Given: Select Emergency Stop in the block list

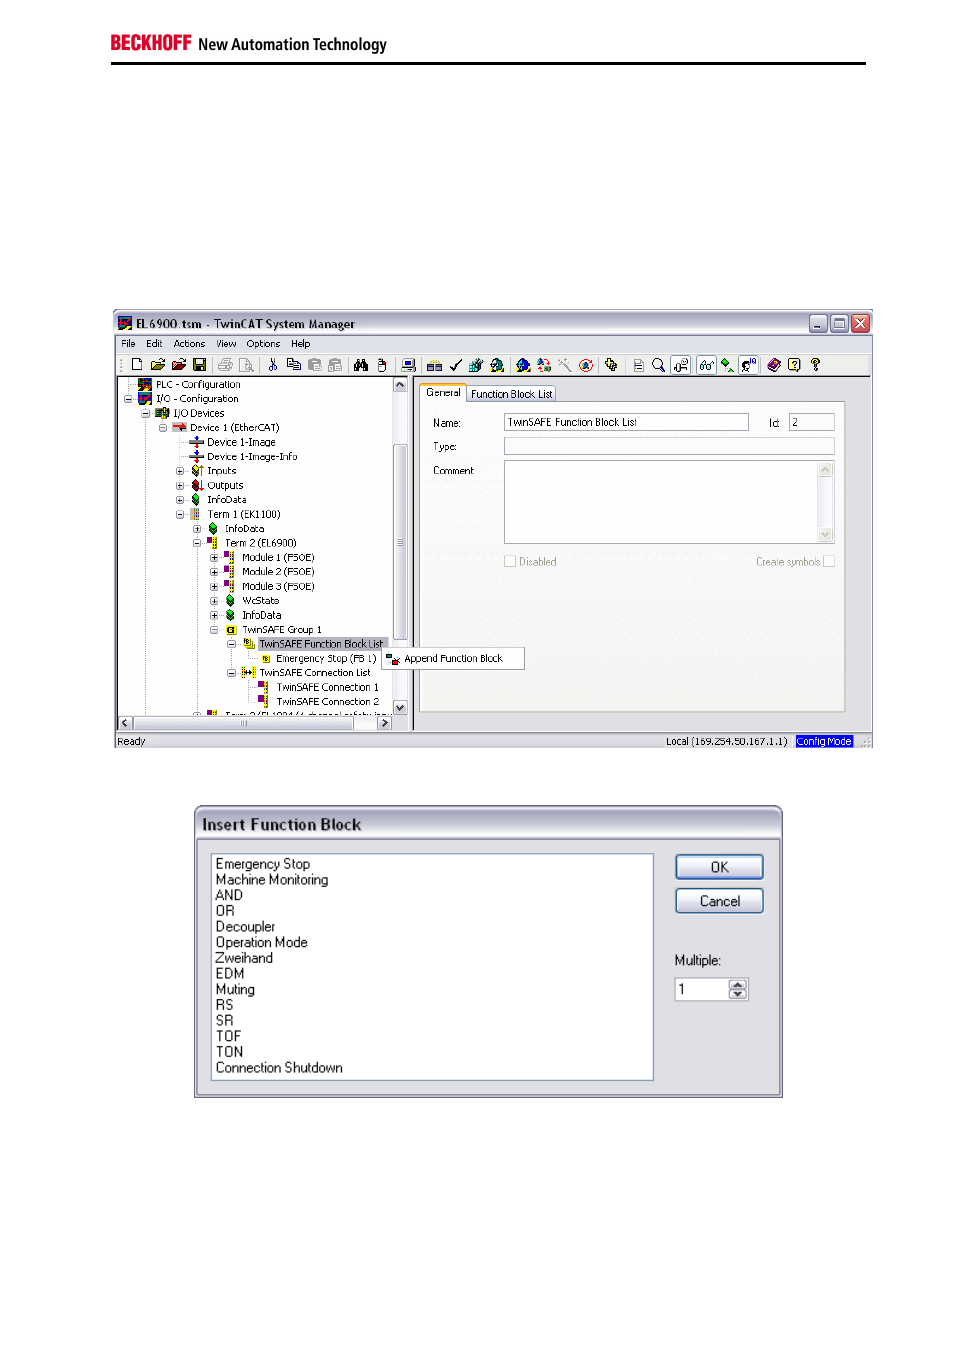Looking at the screenshot, I should [x=263, y=864].
